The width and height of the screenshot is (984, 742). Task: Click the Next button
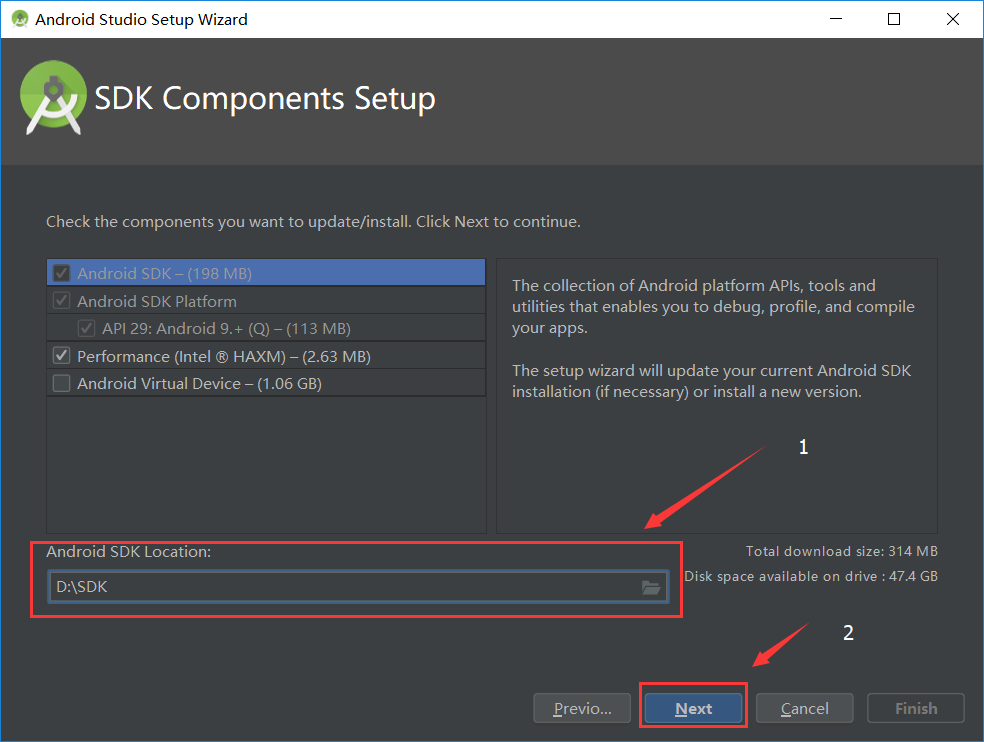693,708
